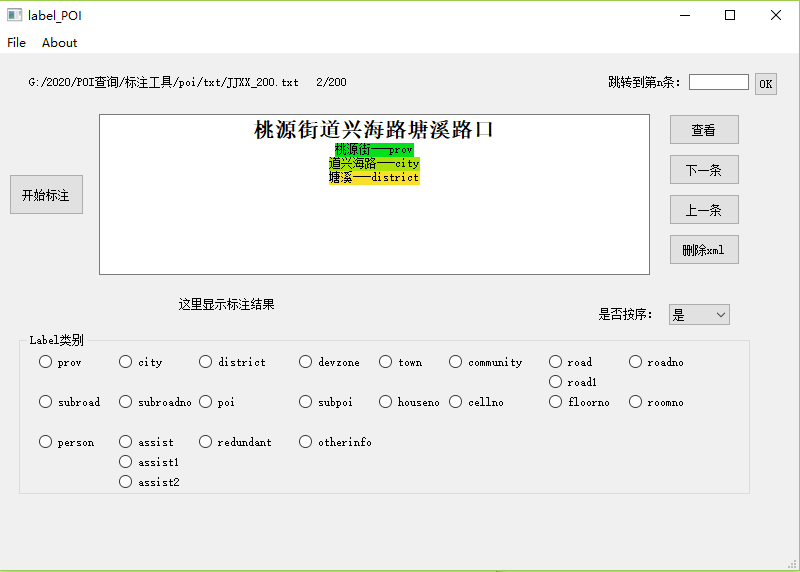Click the 道兴海路──city annotation line

[374, 163]
